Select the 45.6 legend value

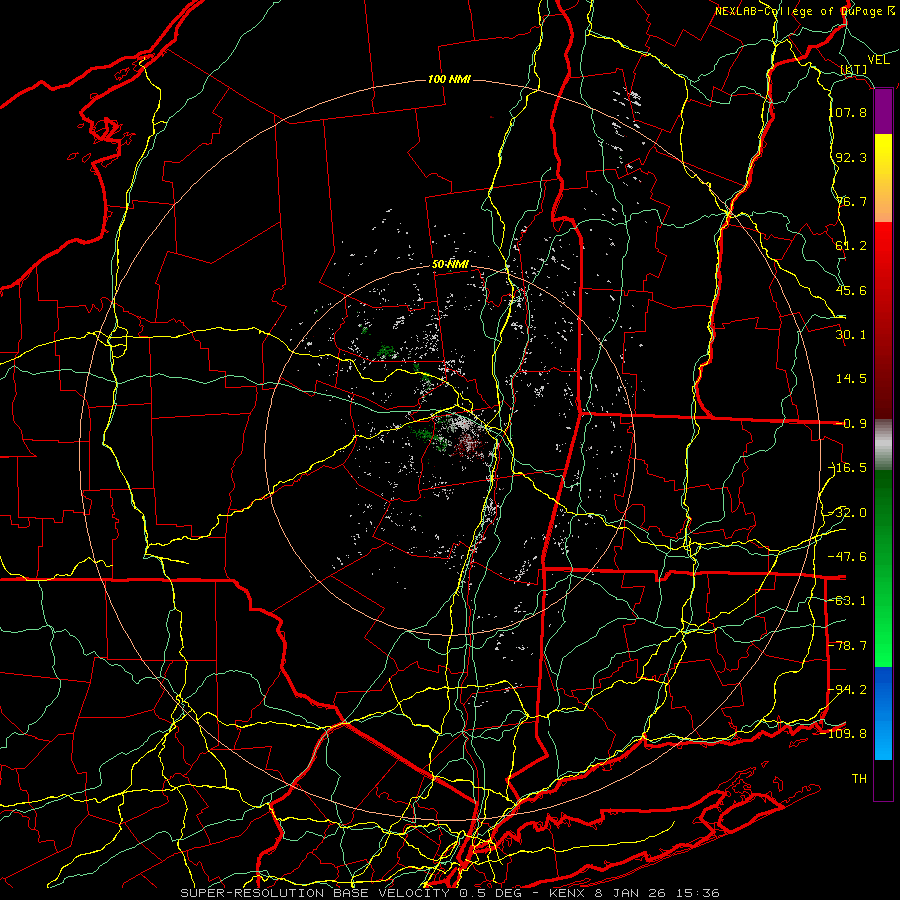[x=851, y=290]
